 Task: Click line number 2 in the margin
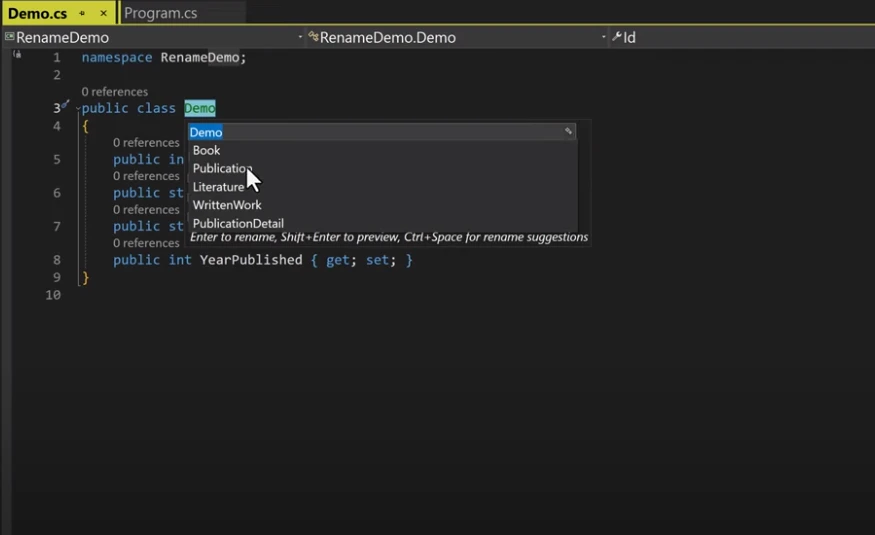pyautogui.click(x=57, y=75)
